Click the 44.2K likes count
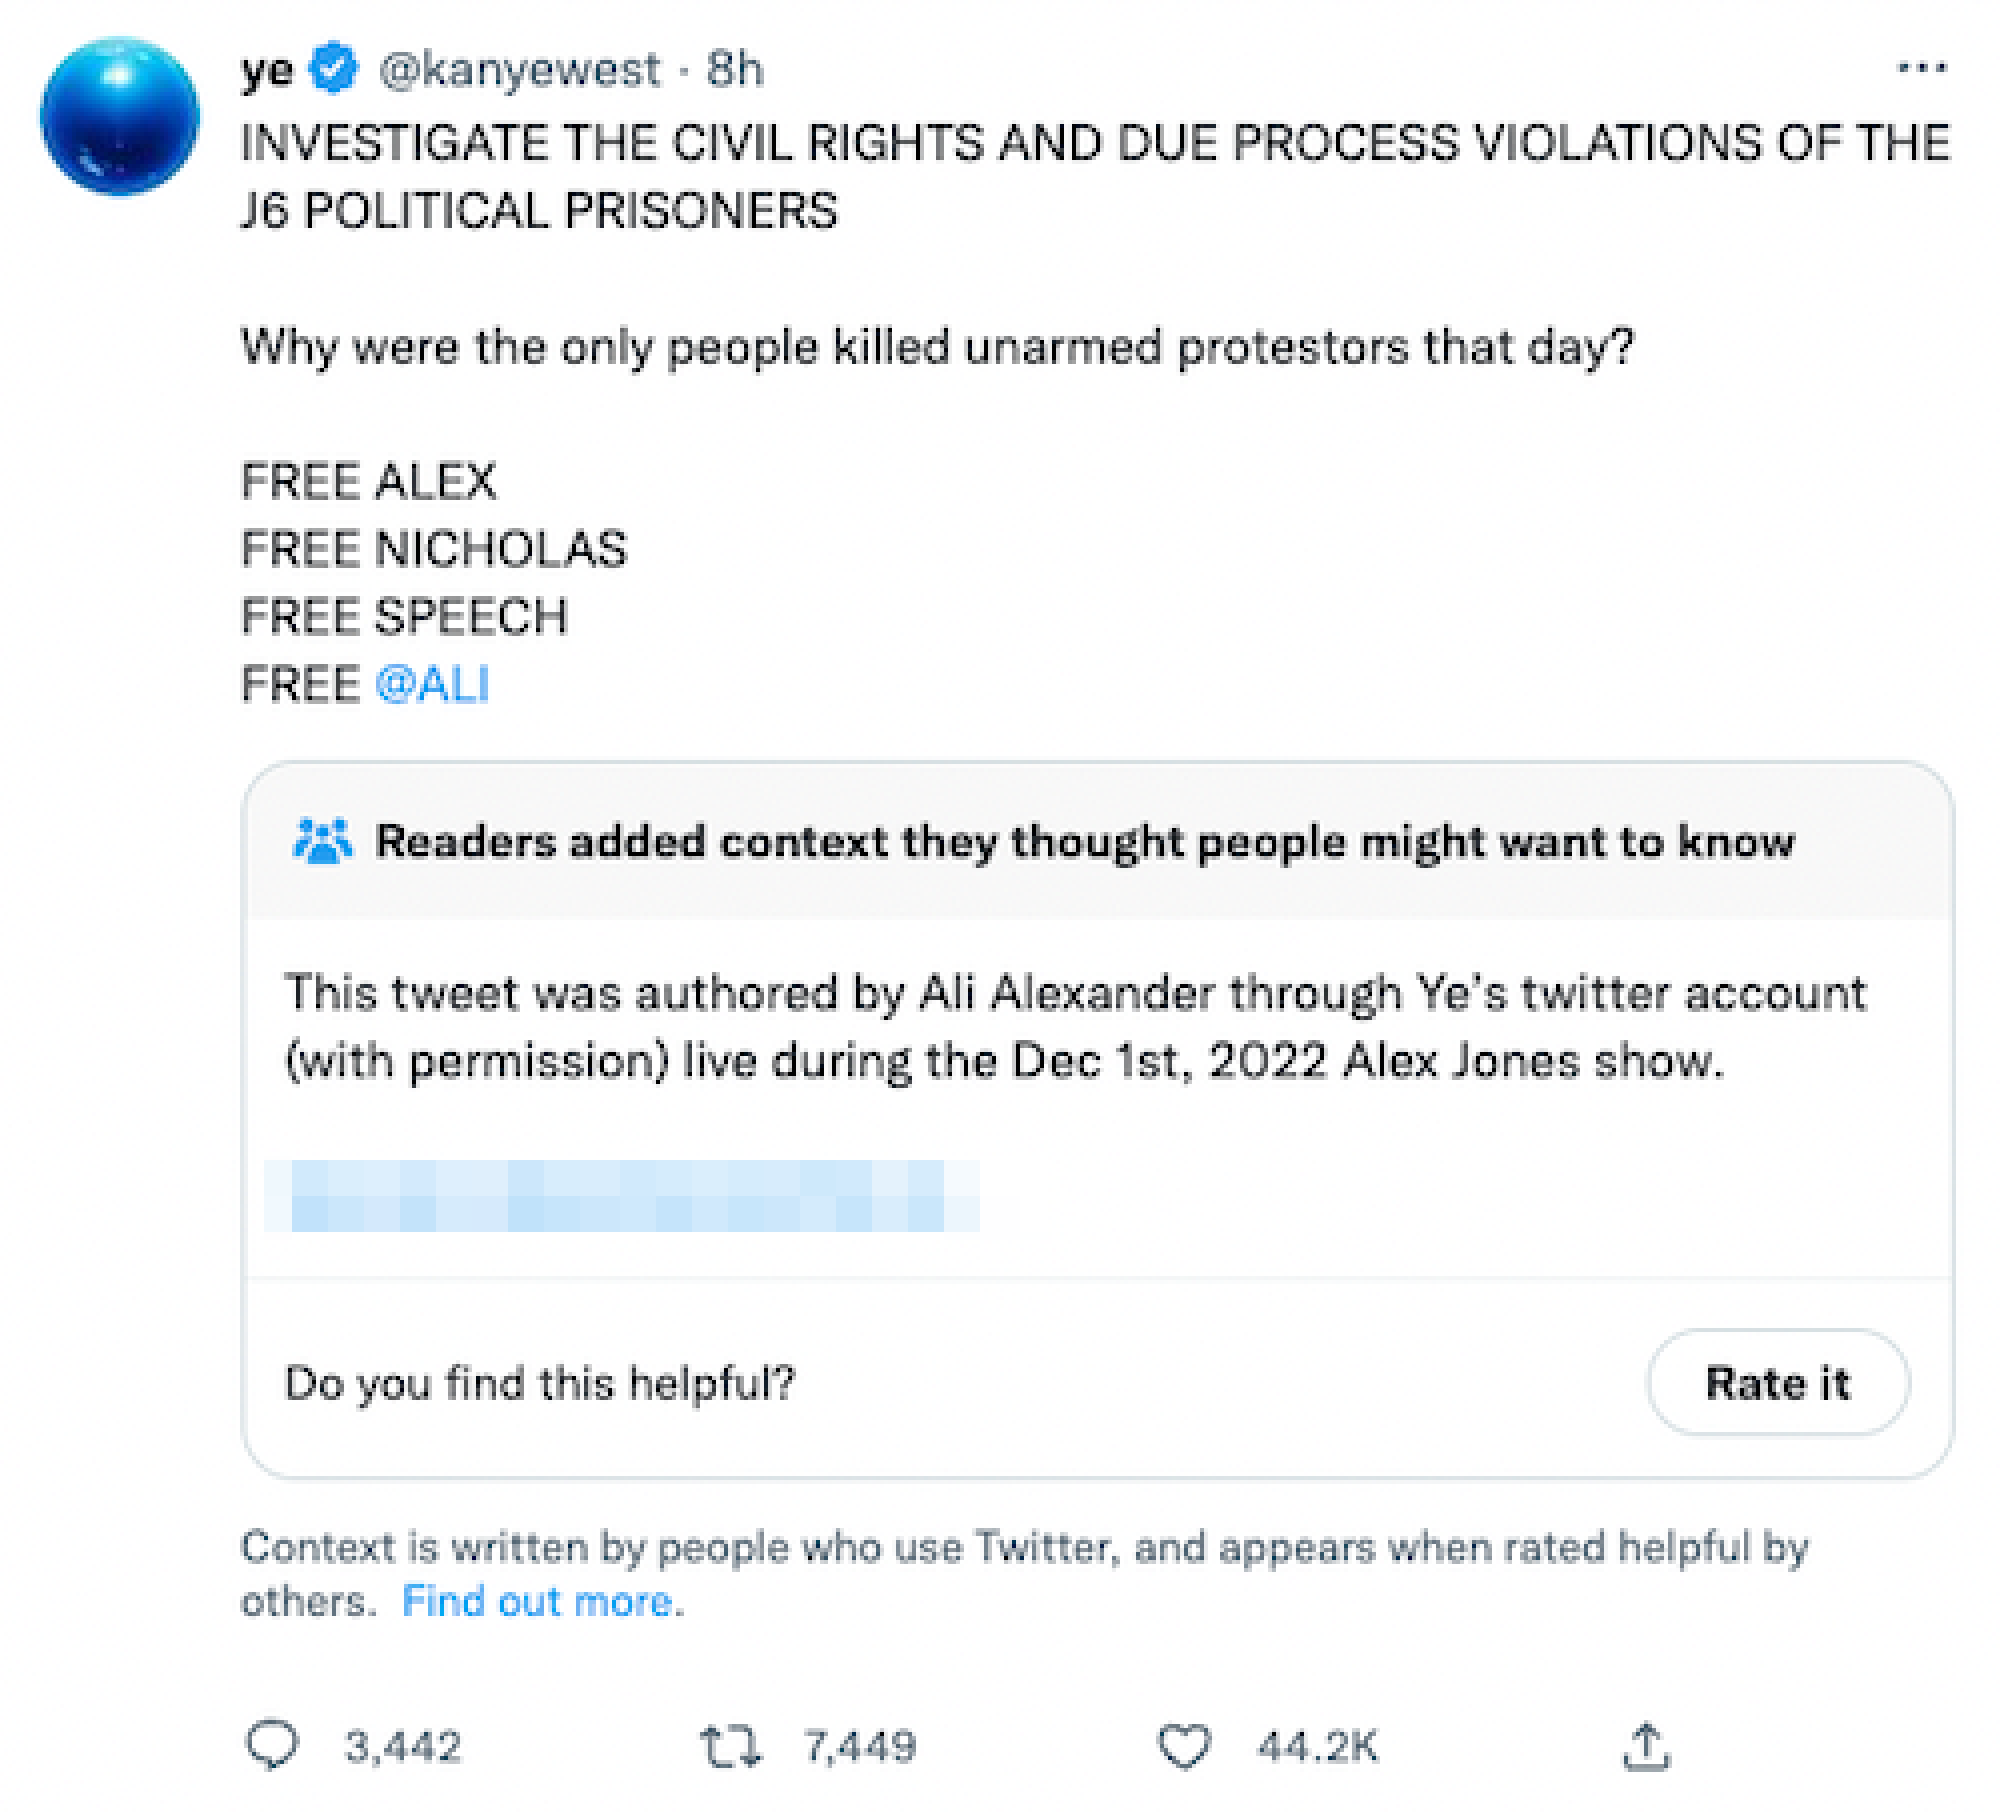This screenshot has width=2000, height=1812. coord(1317,1746)
